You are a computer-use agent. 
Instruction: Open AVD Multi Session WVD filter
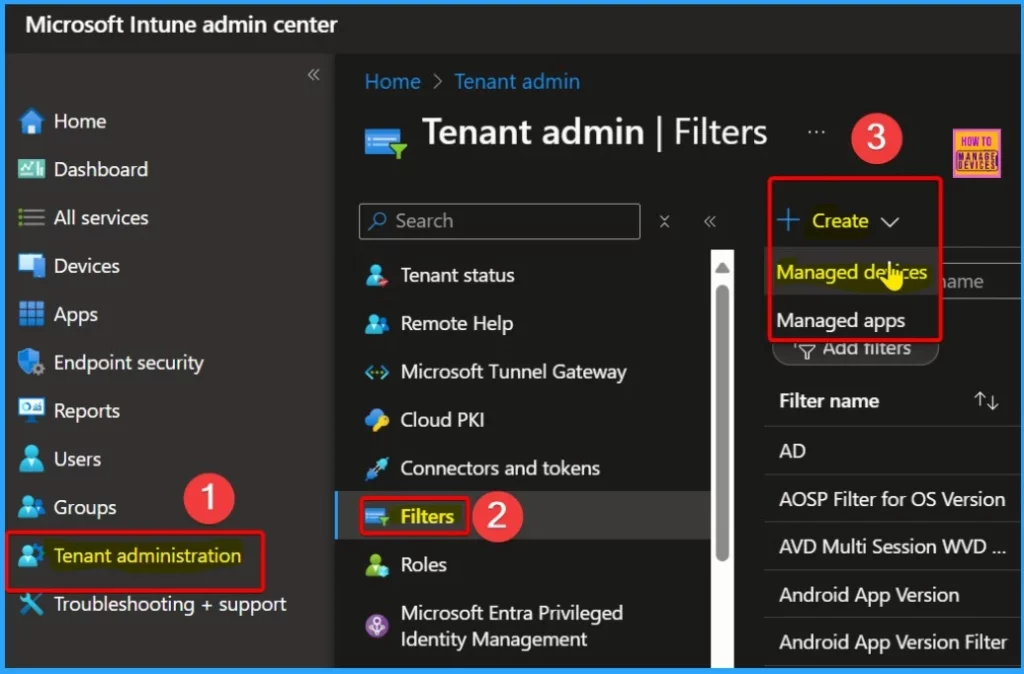[891, 547]
